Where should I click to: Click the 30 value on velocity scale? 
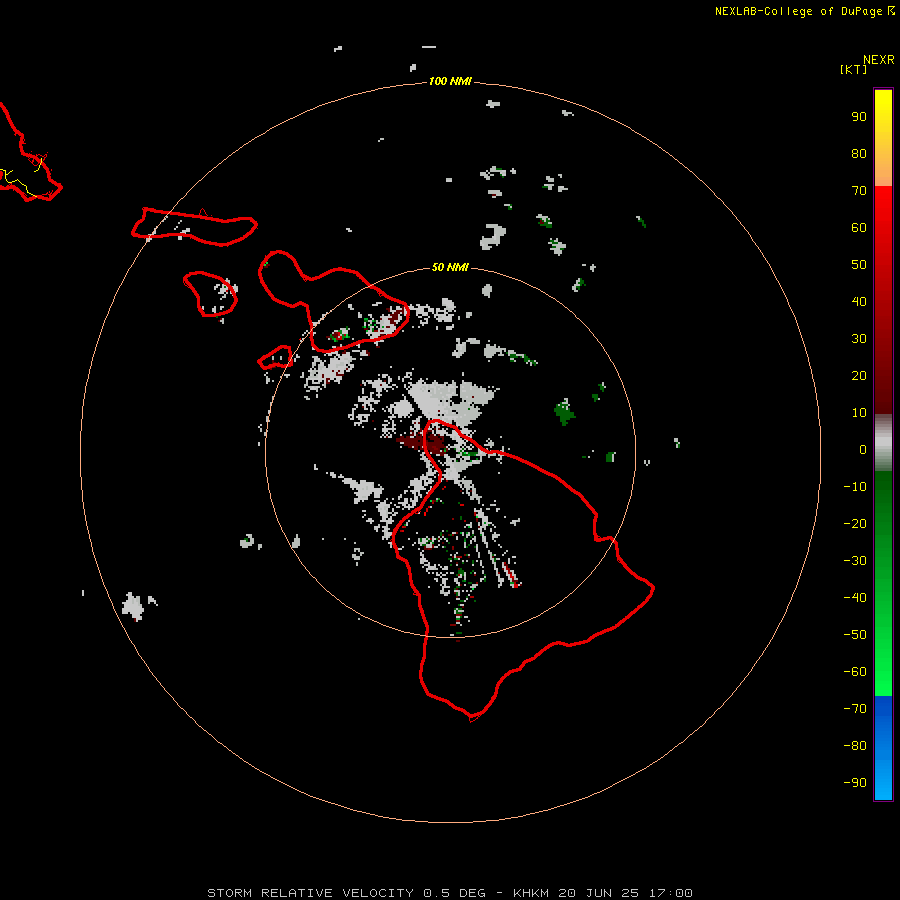coord(859,339)
